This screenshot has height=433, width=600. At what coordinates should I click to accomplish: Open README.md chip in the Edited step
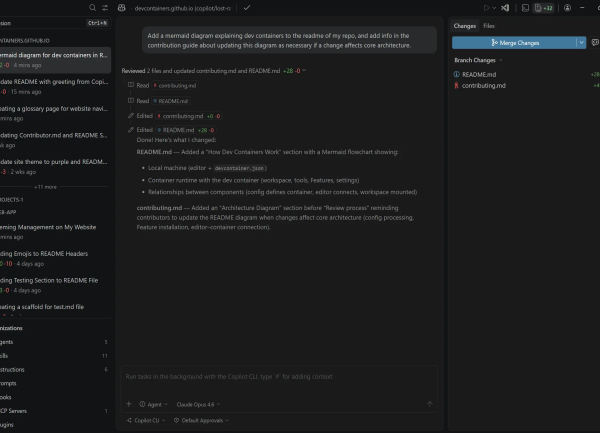(x=186, y=130)
